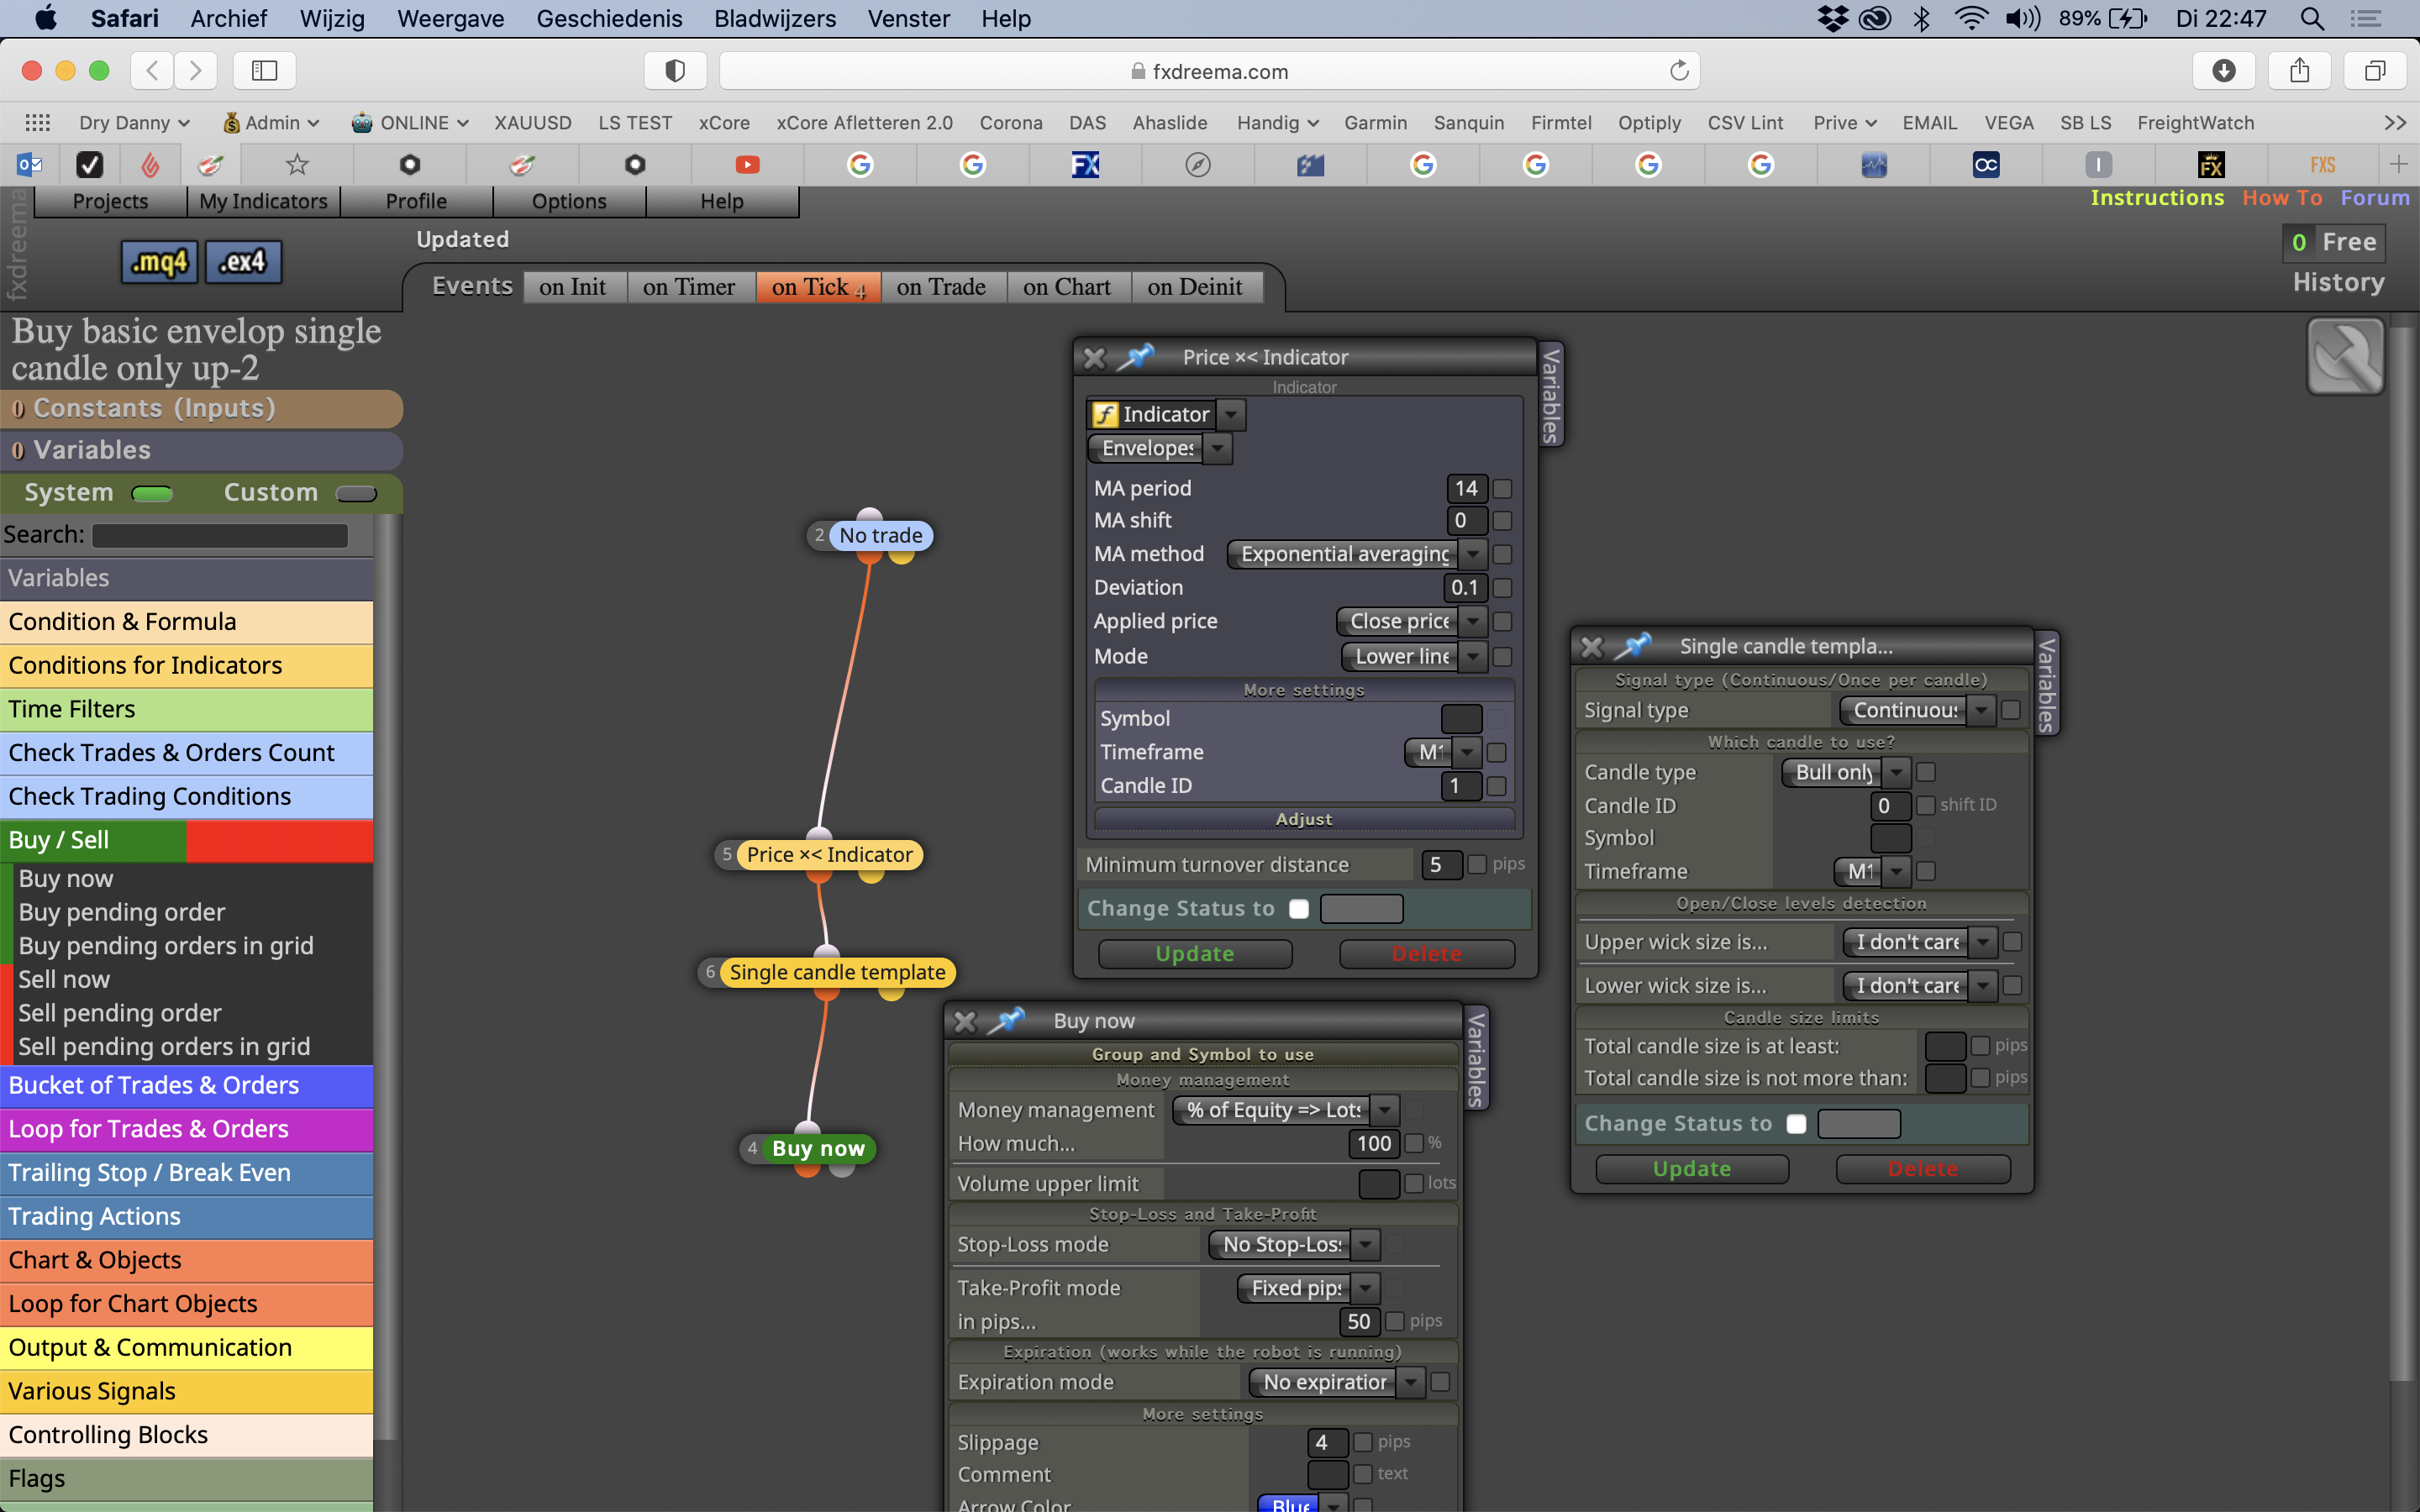
Task: Toggle Deviation variable checkbox
Action: pyautogui.click(x=1501, y=588)
